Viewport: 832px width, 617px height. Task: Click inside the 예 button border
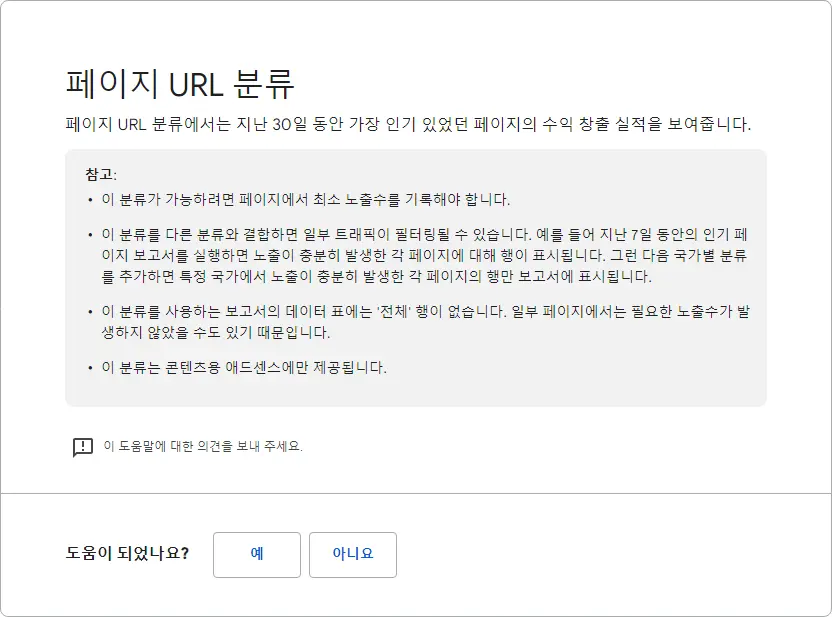256,554
